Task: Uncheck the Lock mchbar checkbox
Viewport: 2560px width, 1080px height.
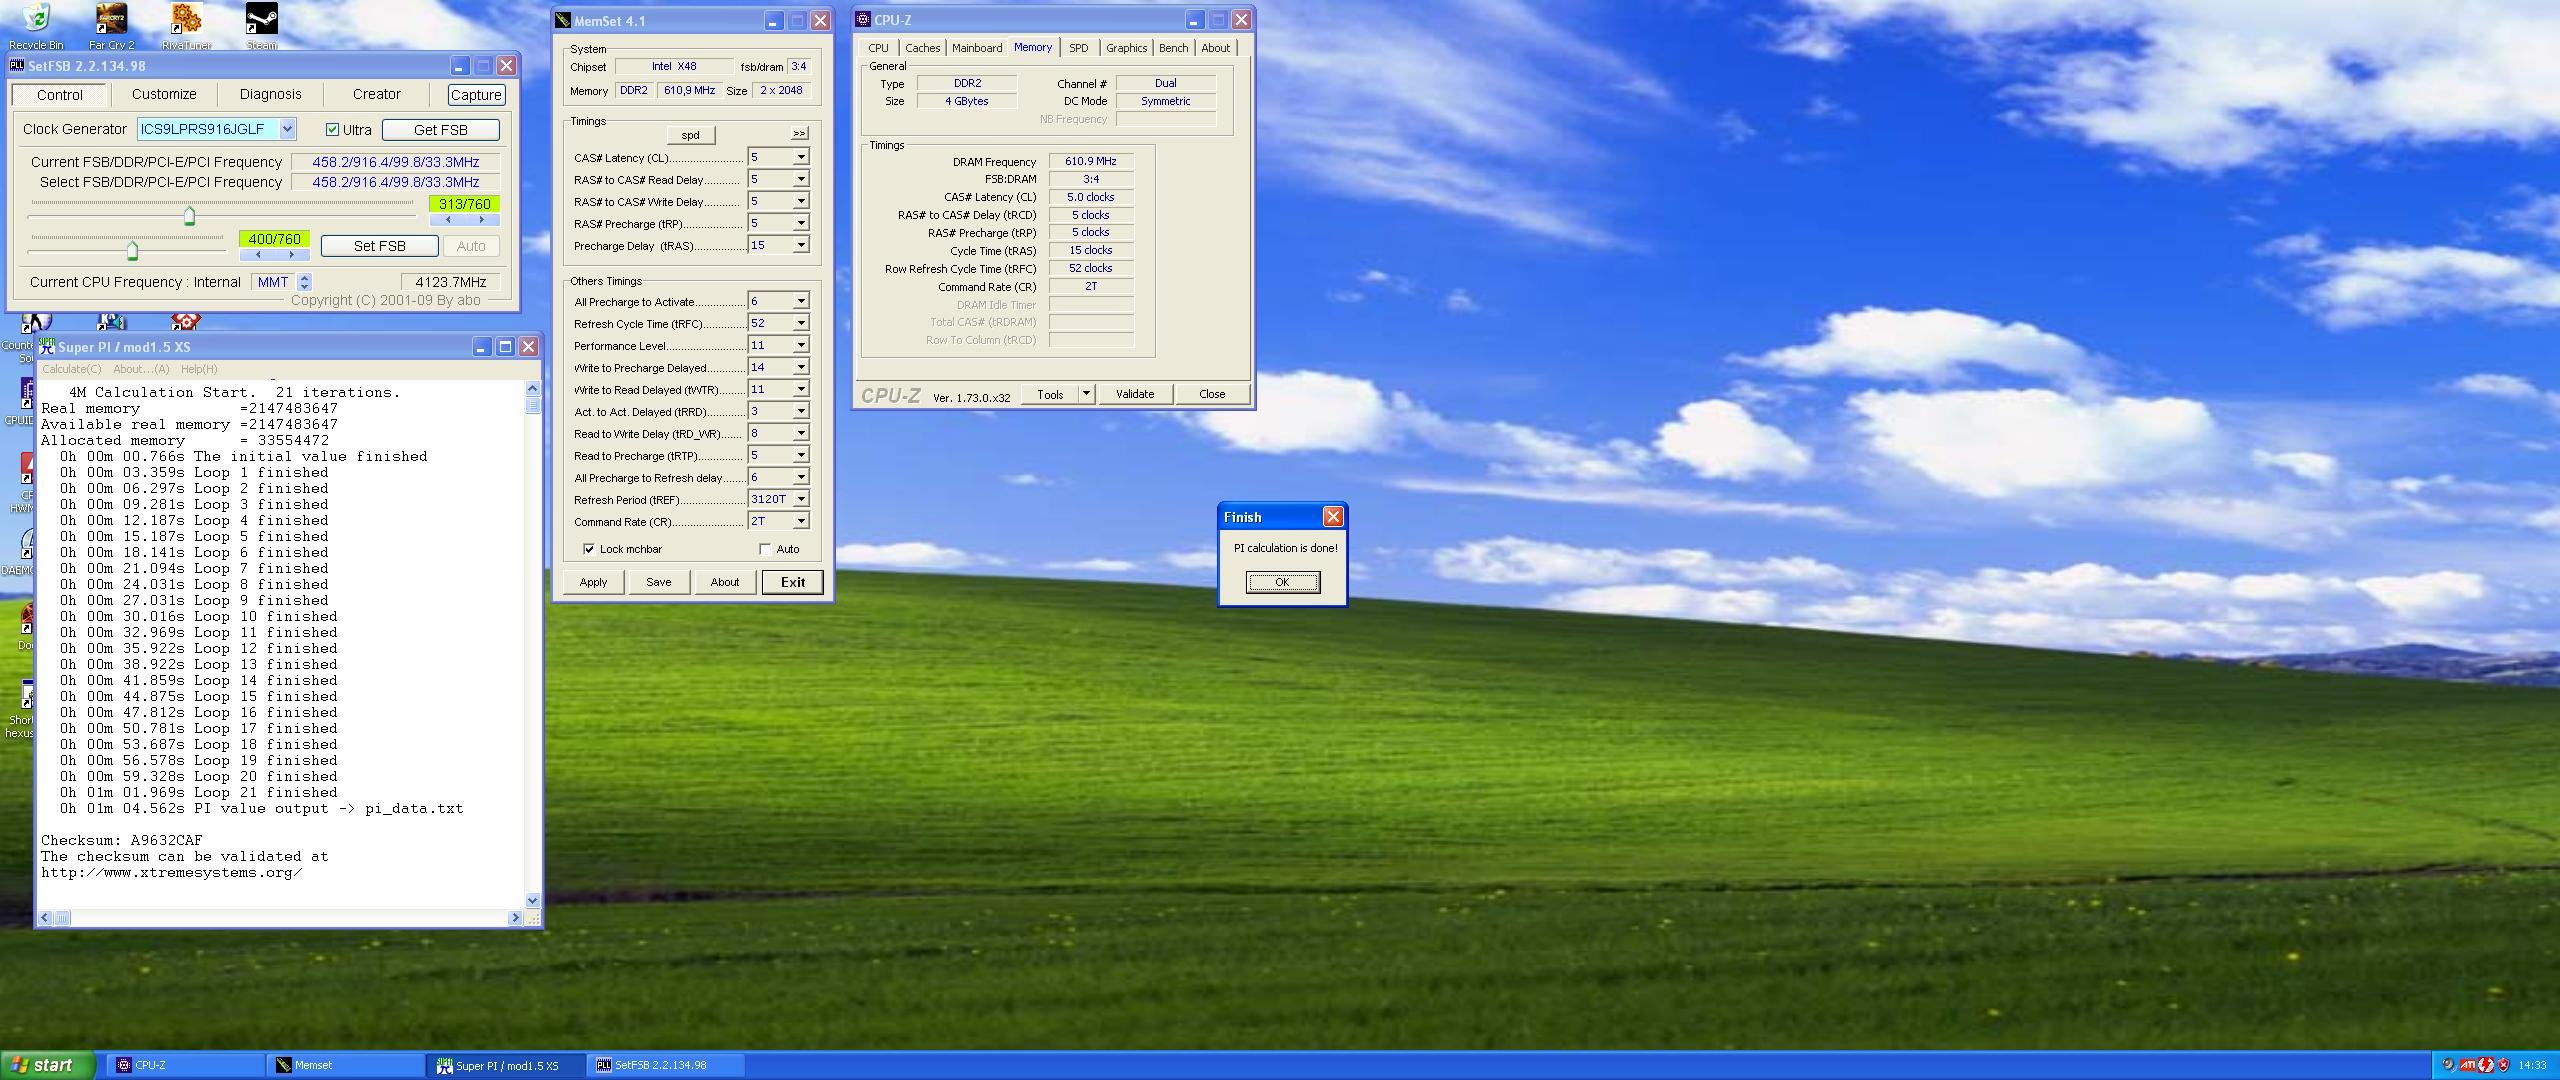Action: click(589, 549)
